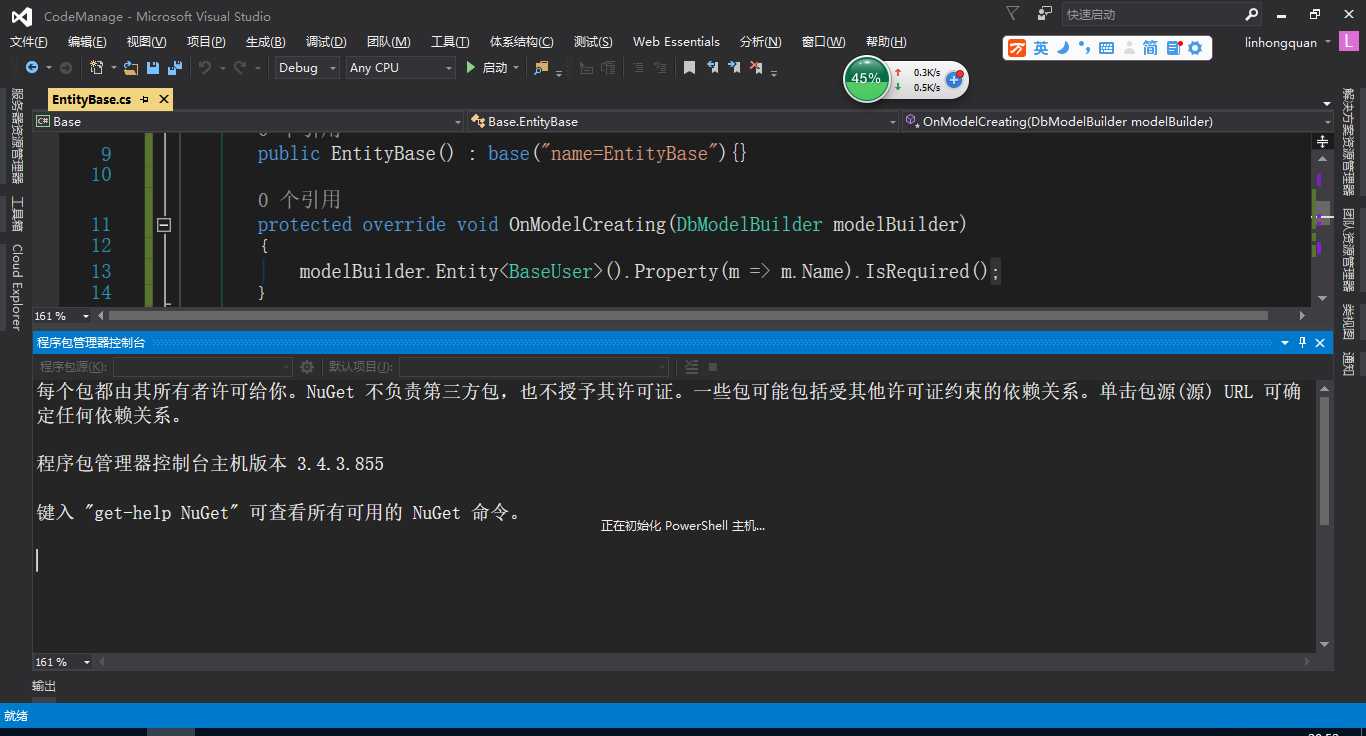Viewport: 1366px width, 736px height.
Task: Click the notifications filter funnel icon
Action: tap(1013, 14)
